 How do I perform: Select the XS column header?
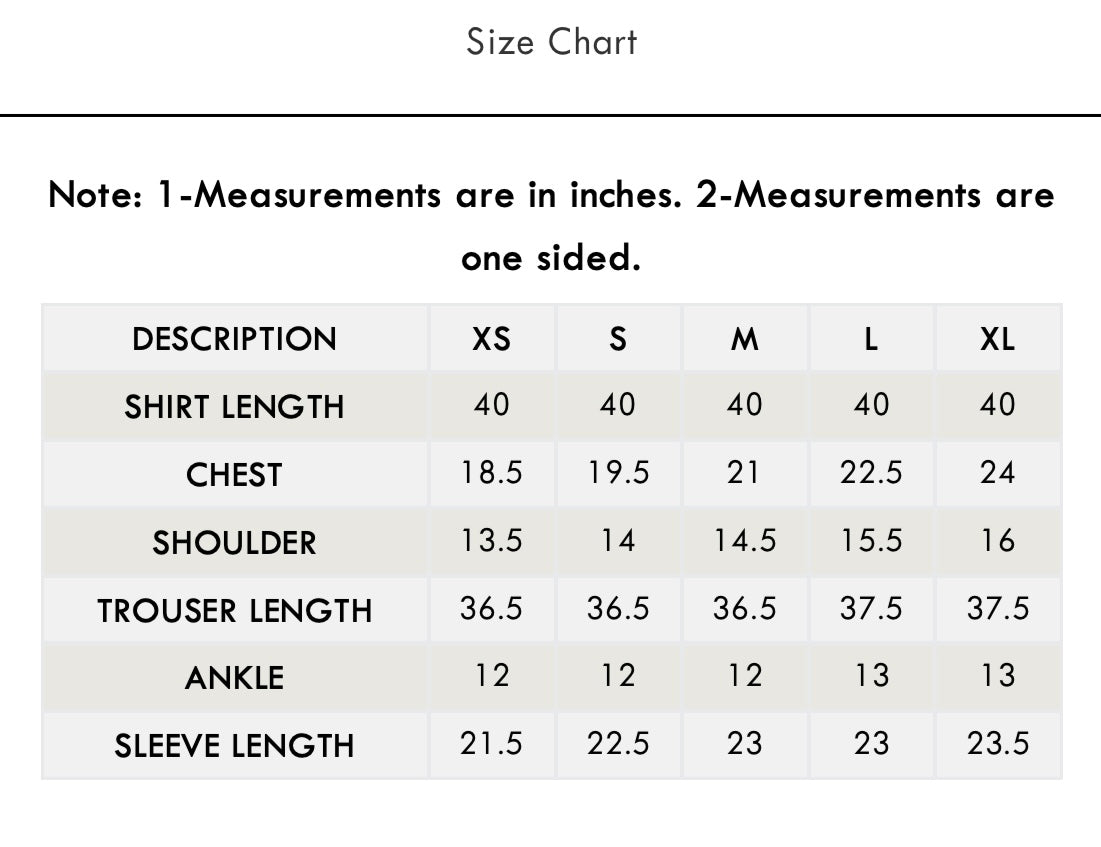point(491,339)
